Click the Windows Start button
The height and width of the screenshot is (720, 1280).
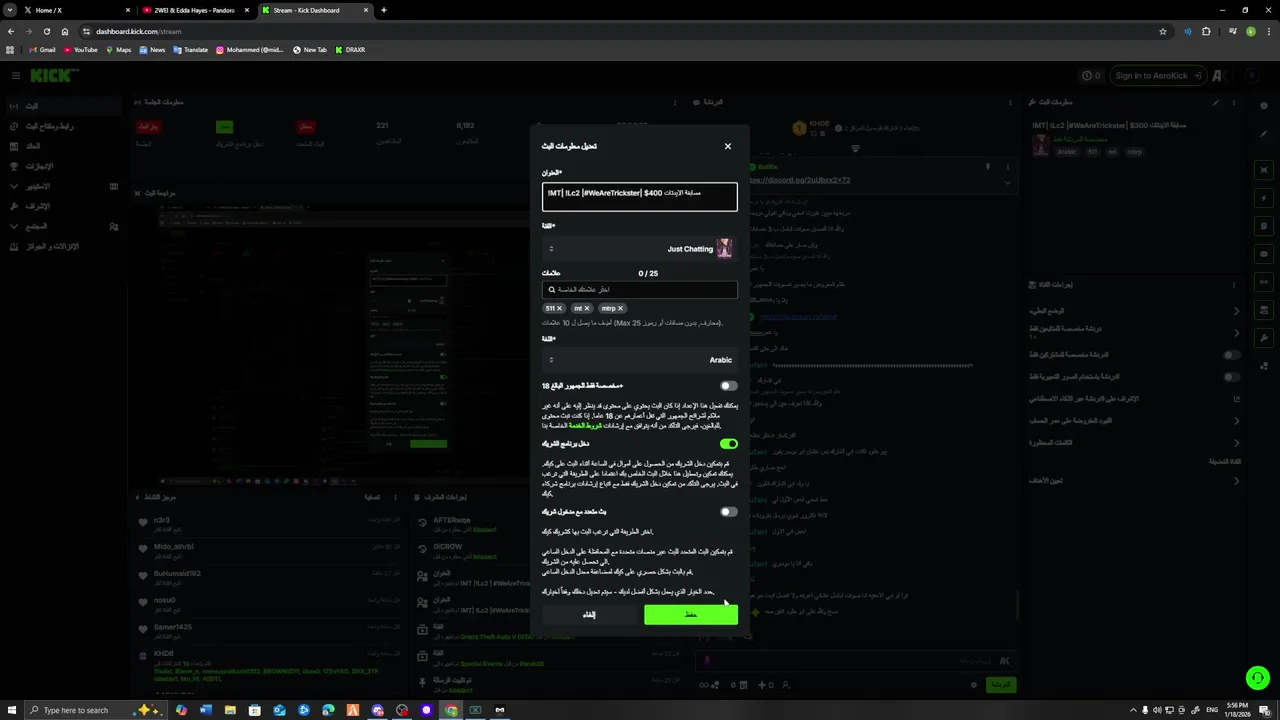(x=10, y=710)
